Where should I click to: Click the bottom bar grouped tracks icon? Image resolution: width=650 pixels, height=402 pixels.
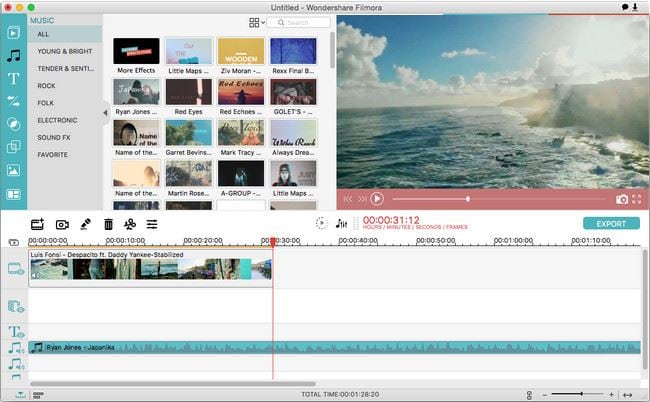[x=38, y=395]
